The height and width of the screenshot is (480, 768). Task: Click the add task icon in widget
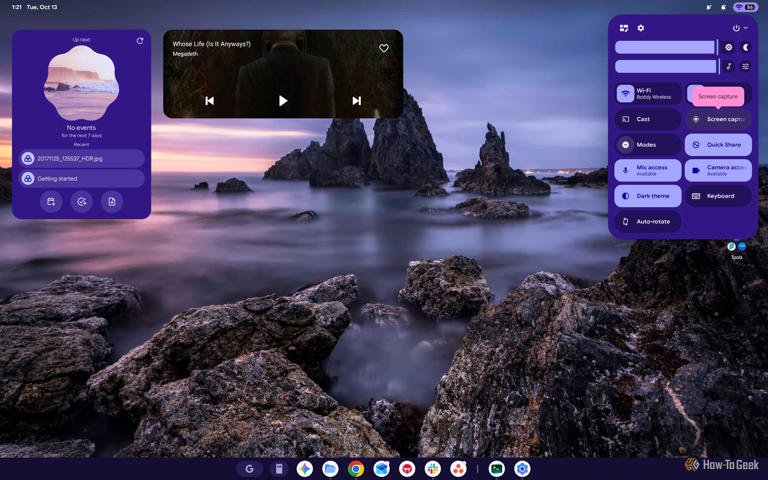point(81,201)
